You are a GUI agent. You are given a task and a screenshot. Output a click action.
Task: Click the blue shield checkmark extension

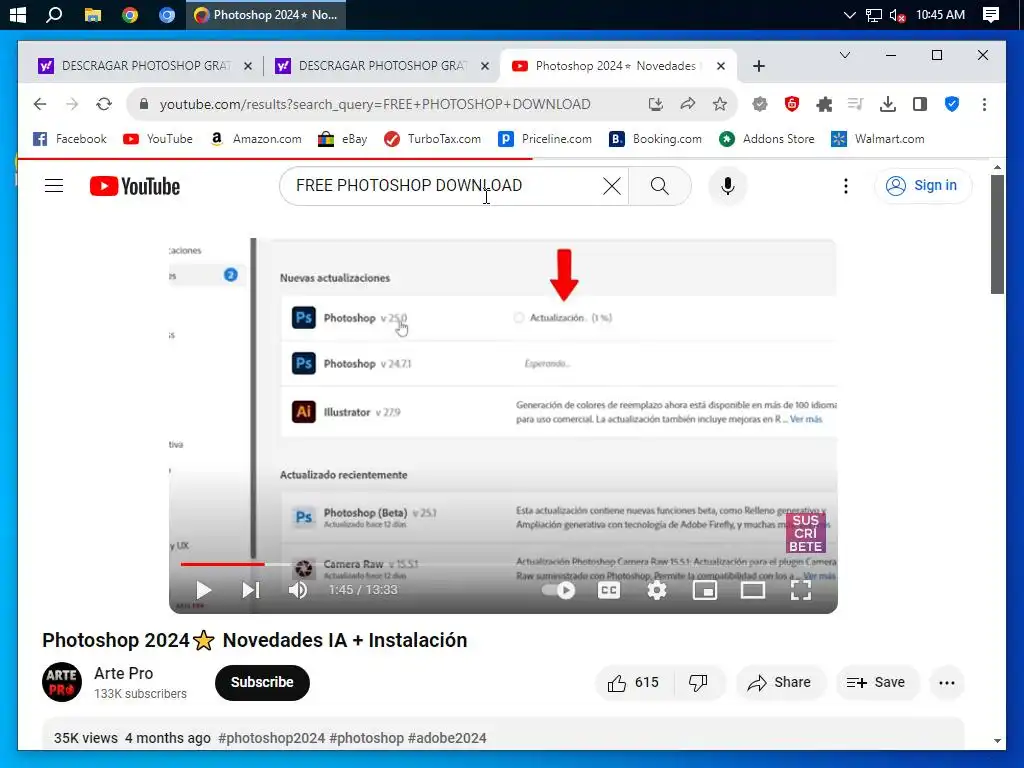pyautogui.click(x=952, y=104)
